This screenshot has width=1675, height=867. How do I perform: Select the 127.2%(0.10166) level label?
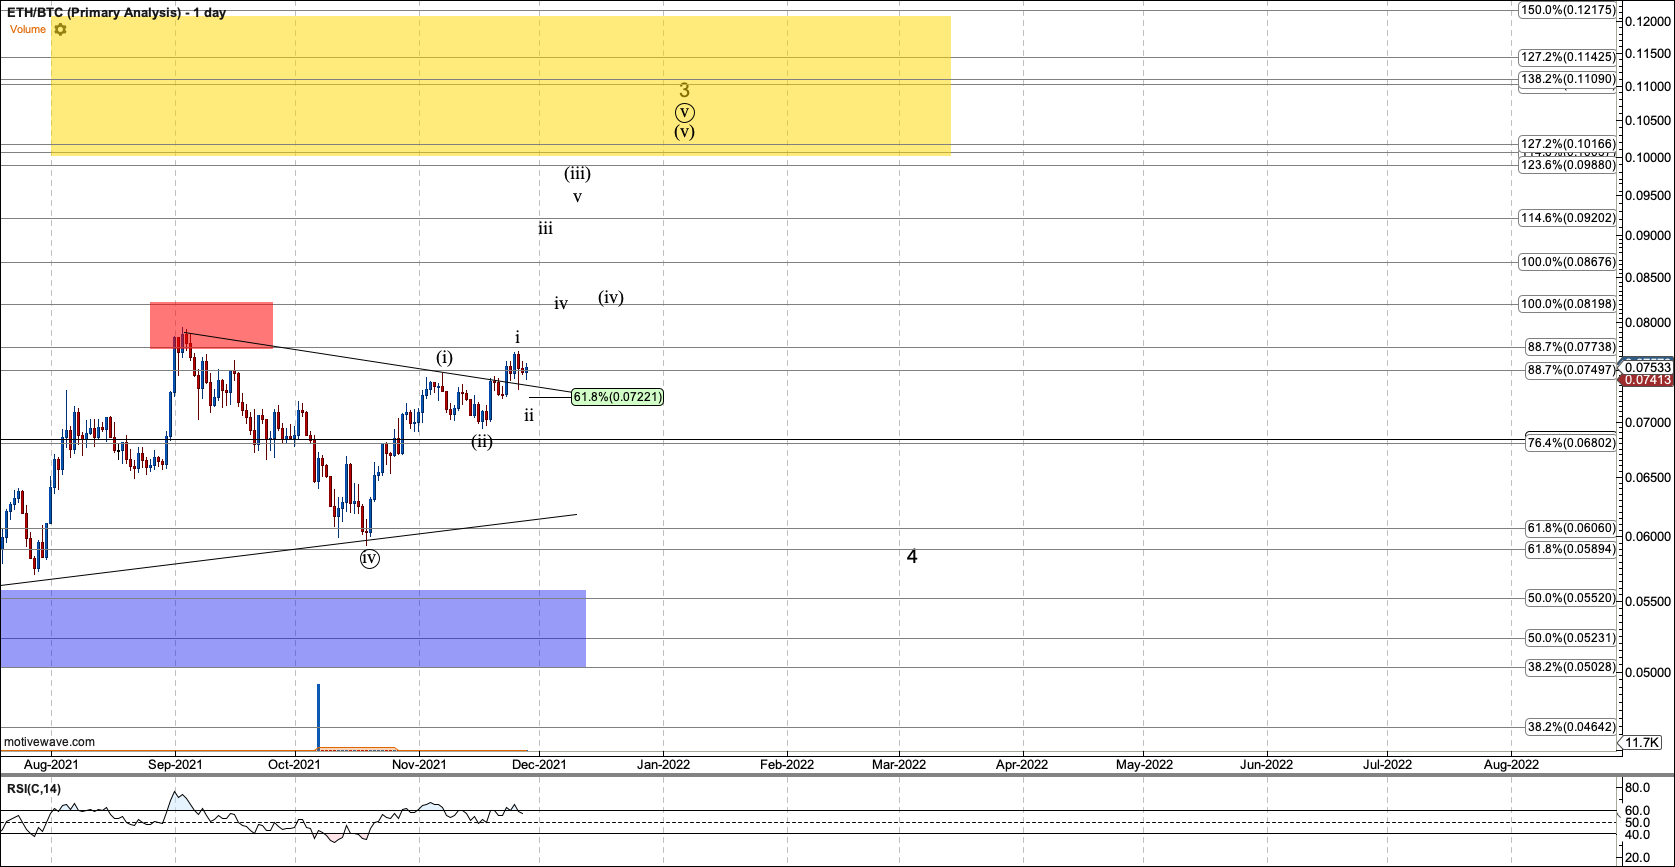1567,144
